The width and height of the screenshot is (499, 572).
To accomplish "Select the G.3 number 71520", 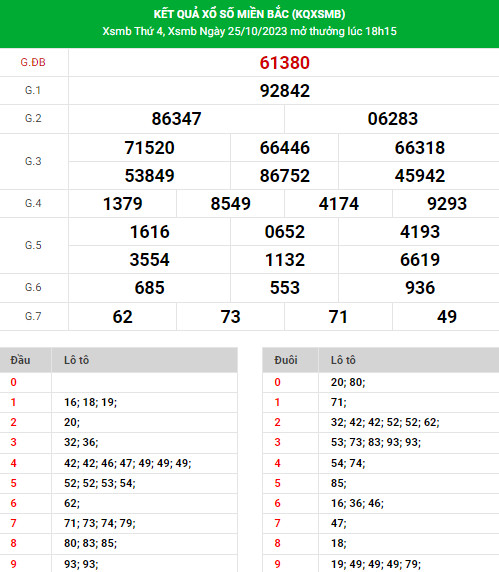I will [150, 148].
